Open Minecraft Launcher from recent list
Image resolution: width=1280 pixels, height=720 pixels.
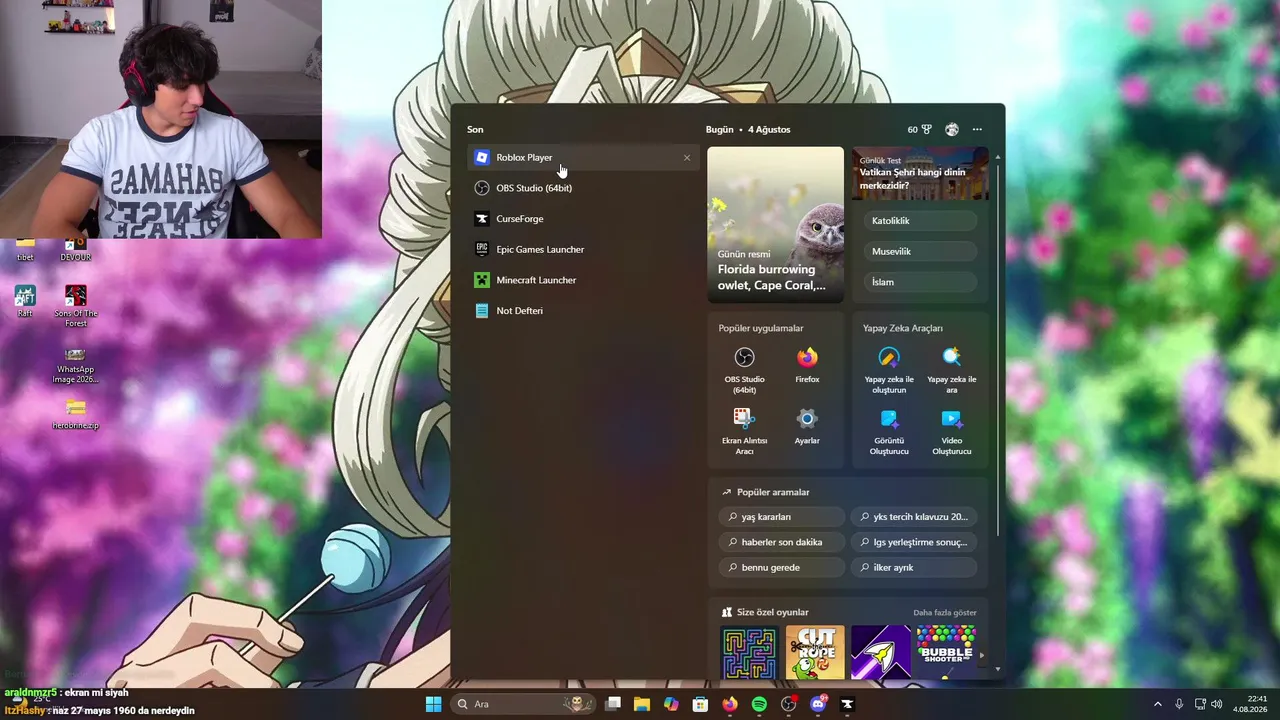click(583, 280)
